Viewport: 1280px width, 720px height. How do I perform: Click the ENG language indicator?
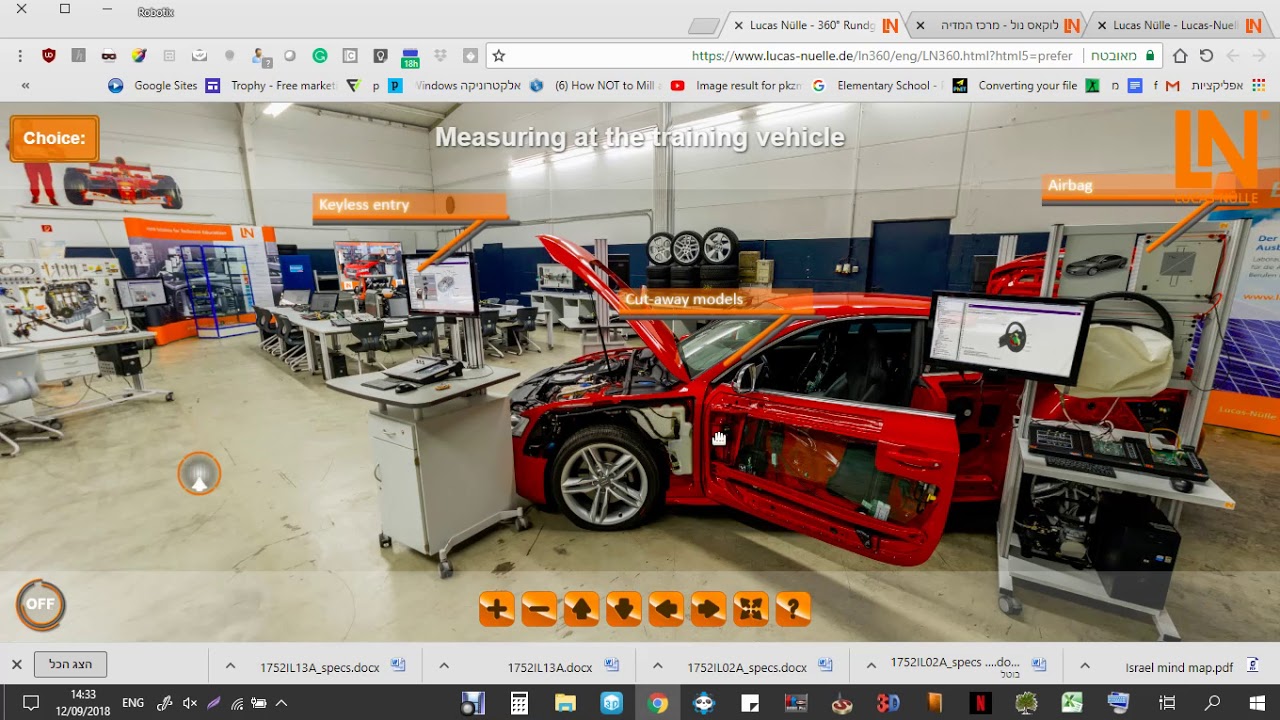click(x=133, y=703)
